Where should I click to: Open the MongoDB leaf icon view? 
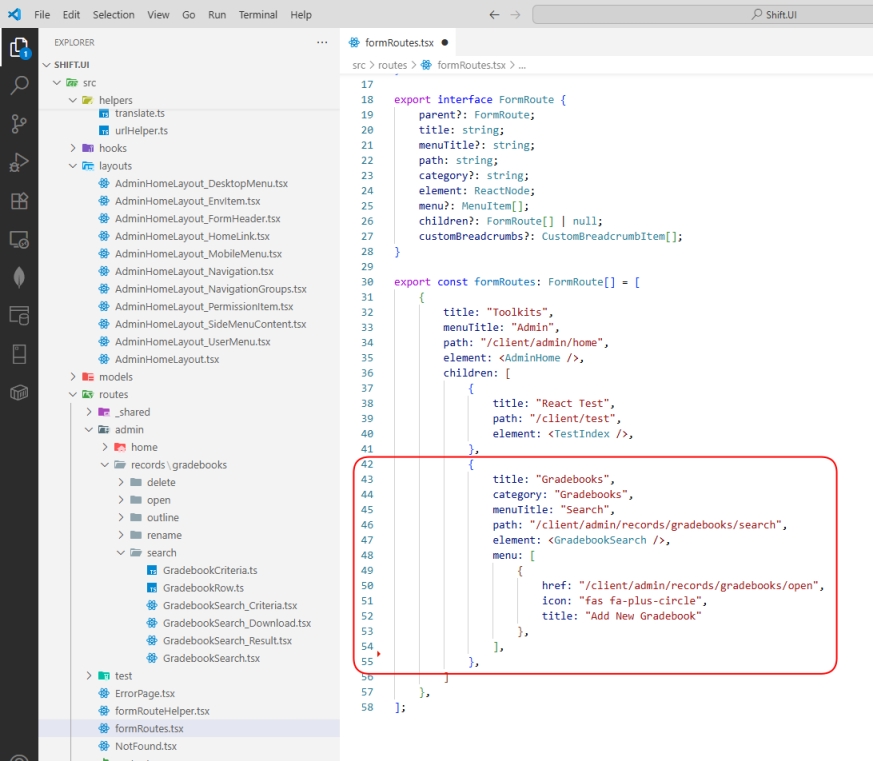pos(19,277)
